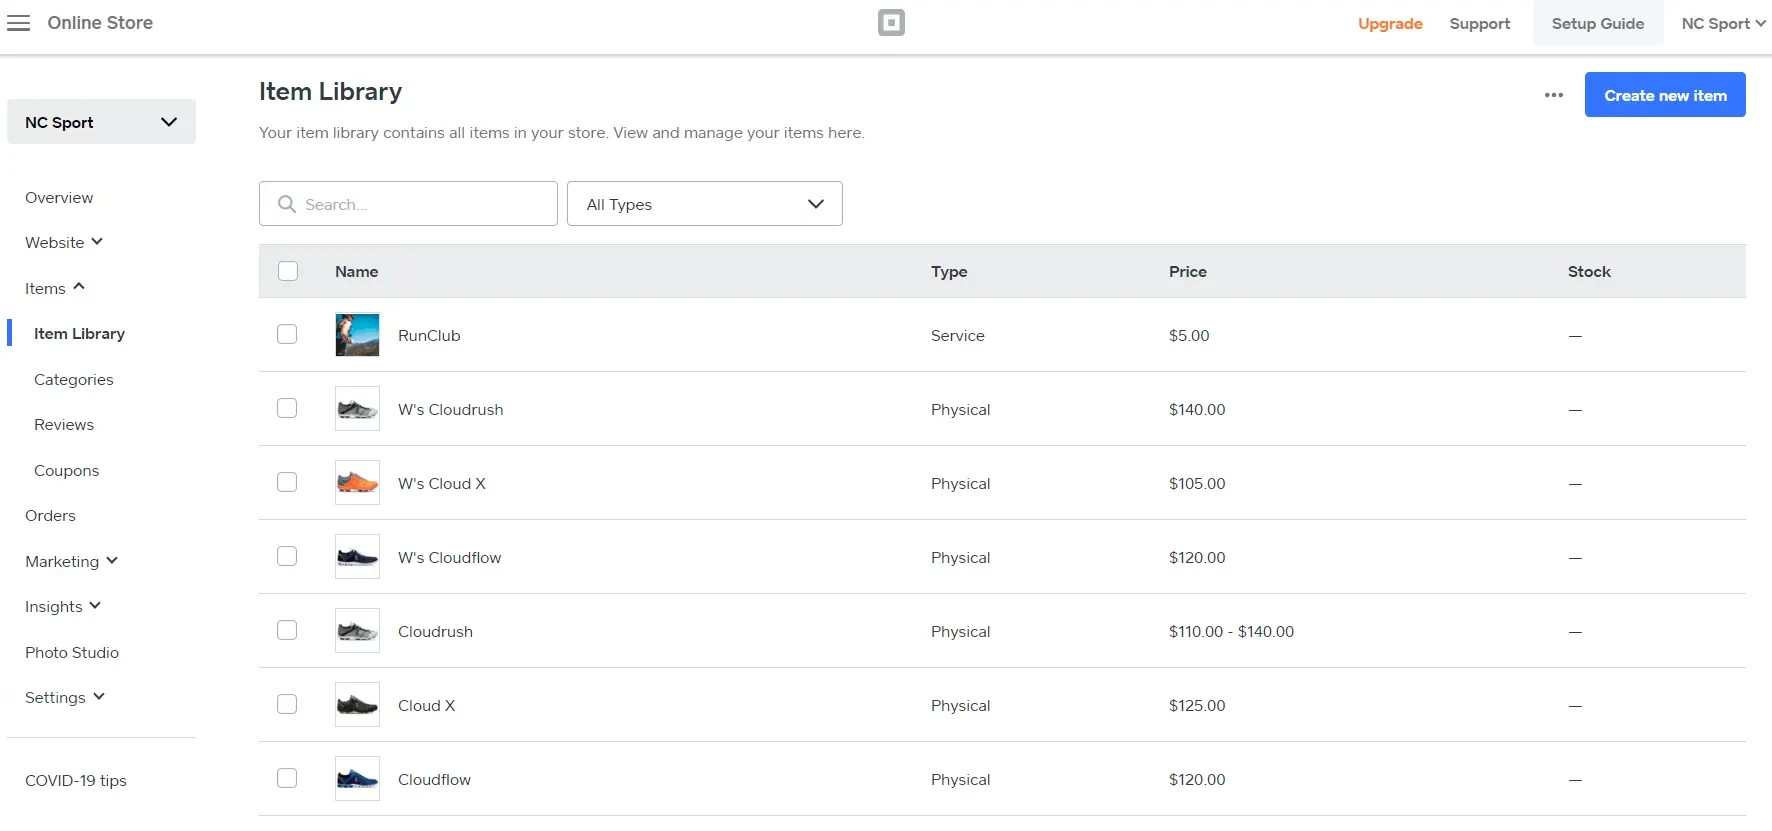Click the $105.00 price cell
This screenshot has height=831, width=1772.
(x=1197, y=483)
